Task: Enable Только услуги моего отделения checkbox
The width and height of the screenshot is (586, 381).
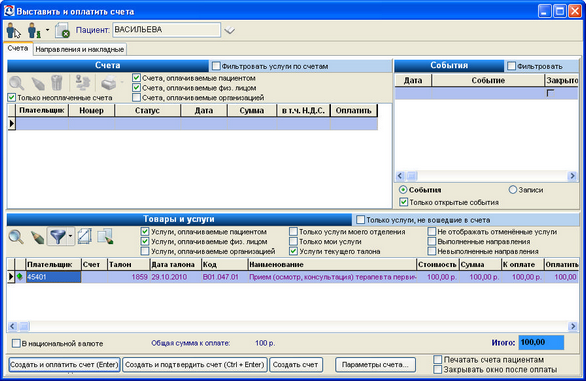Action: 293,232
